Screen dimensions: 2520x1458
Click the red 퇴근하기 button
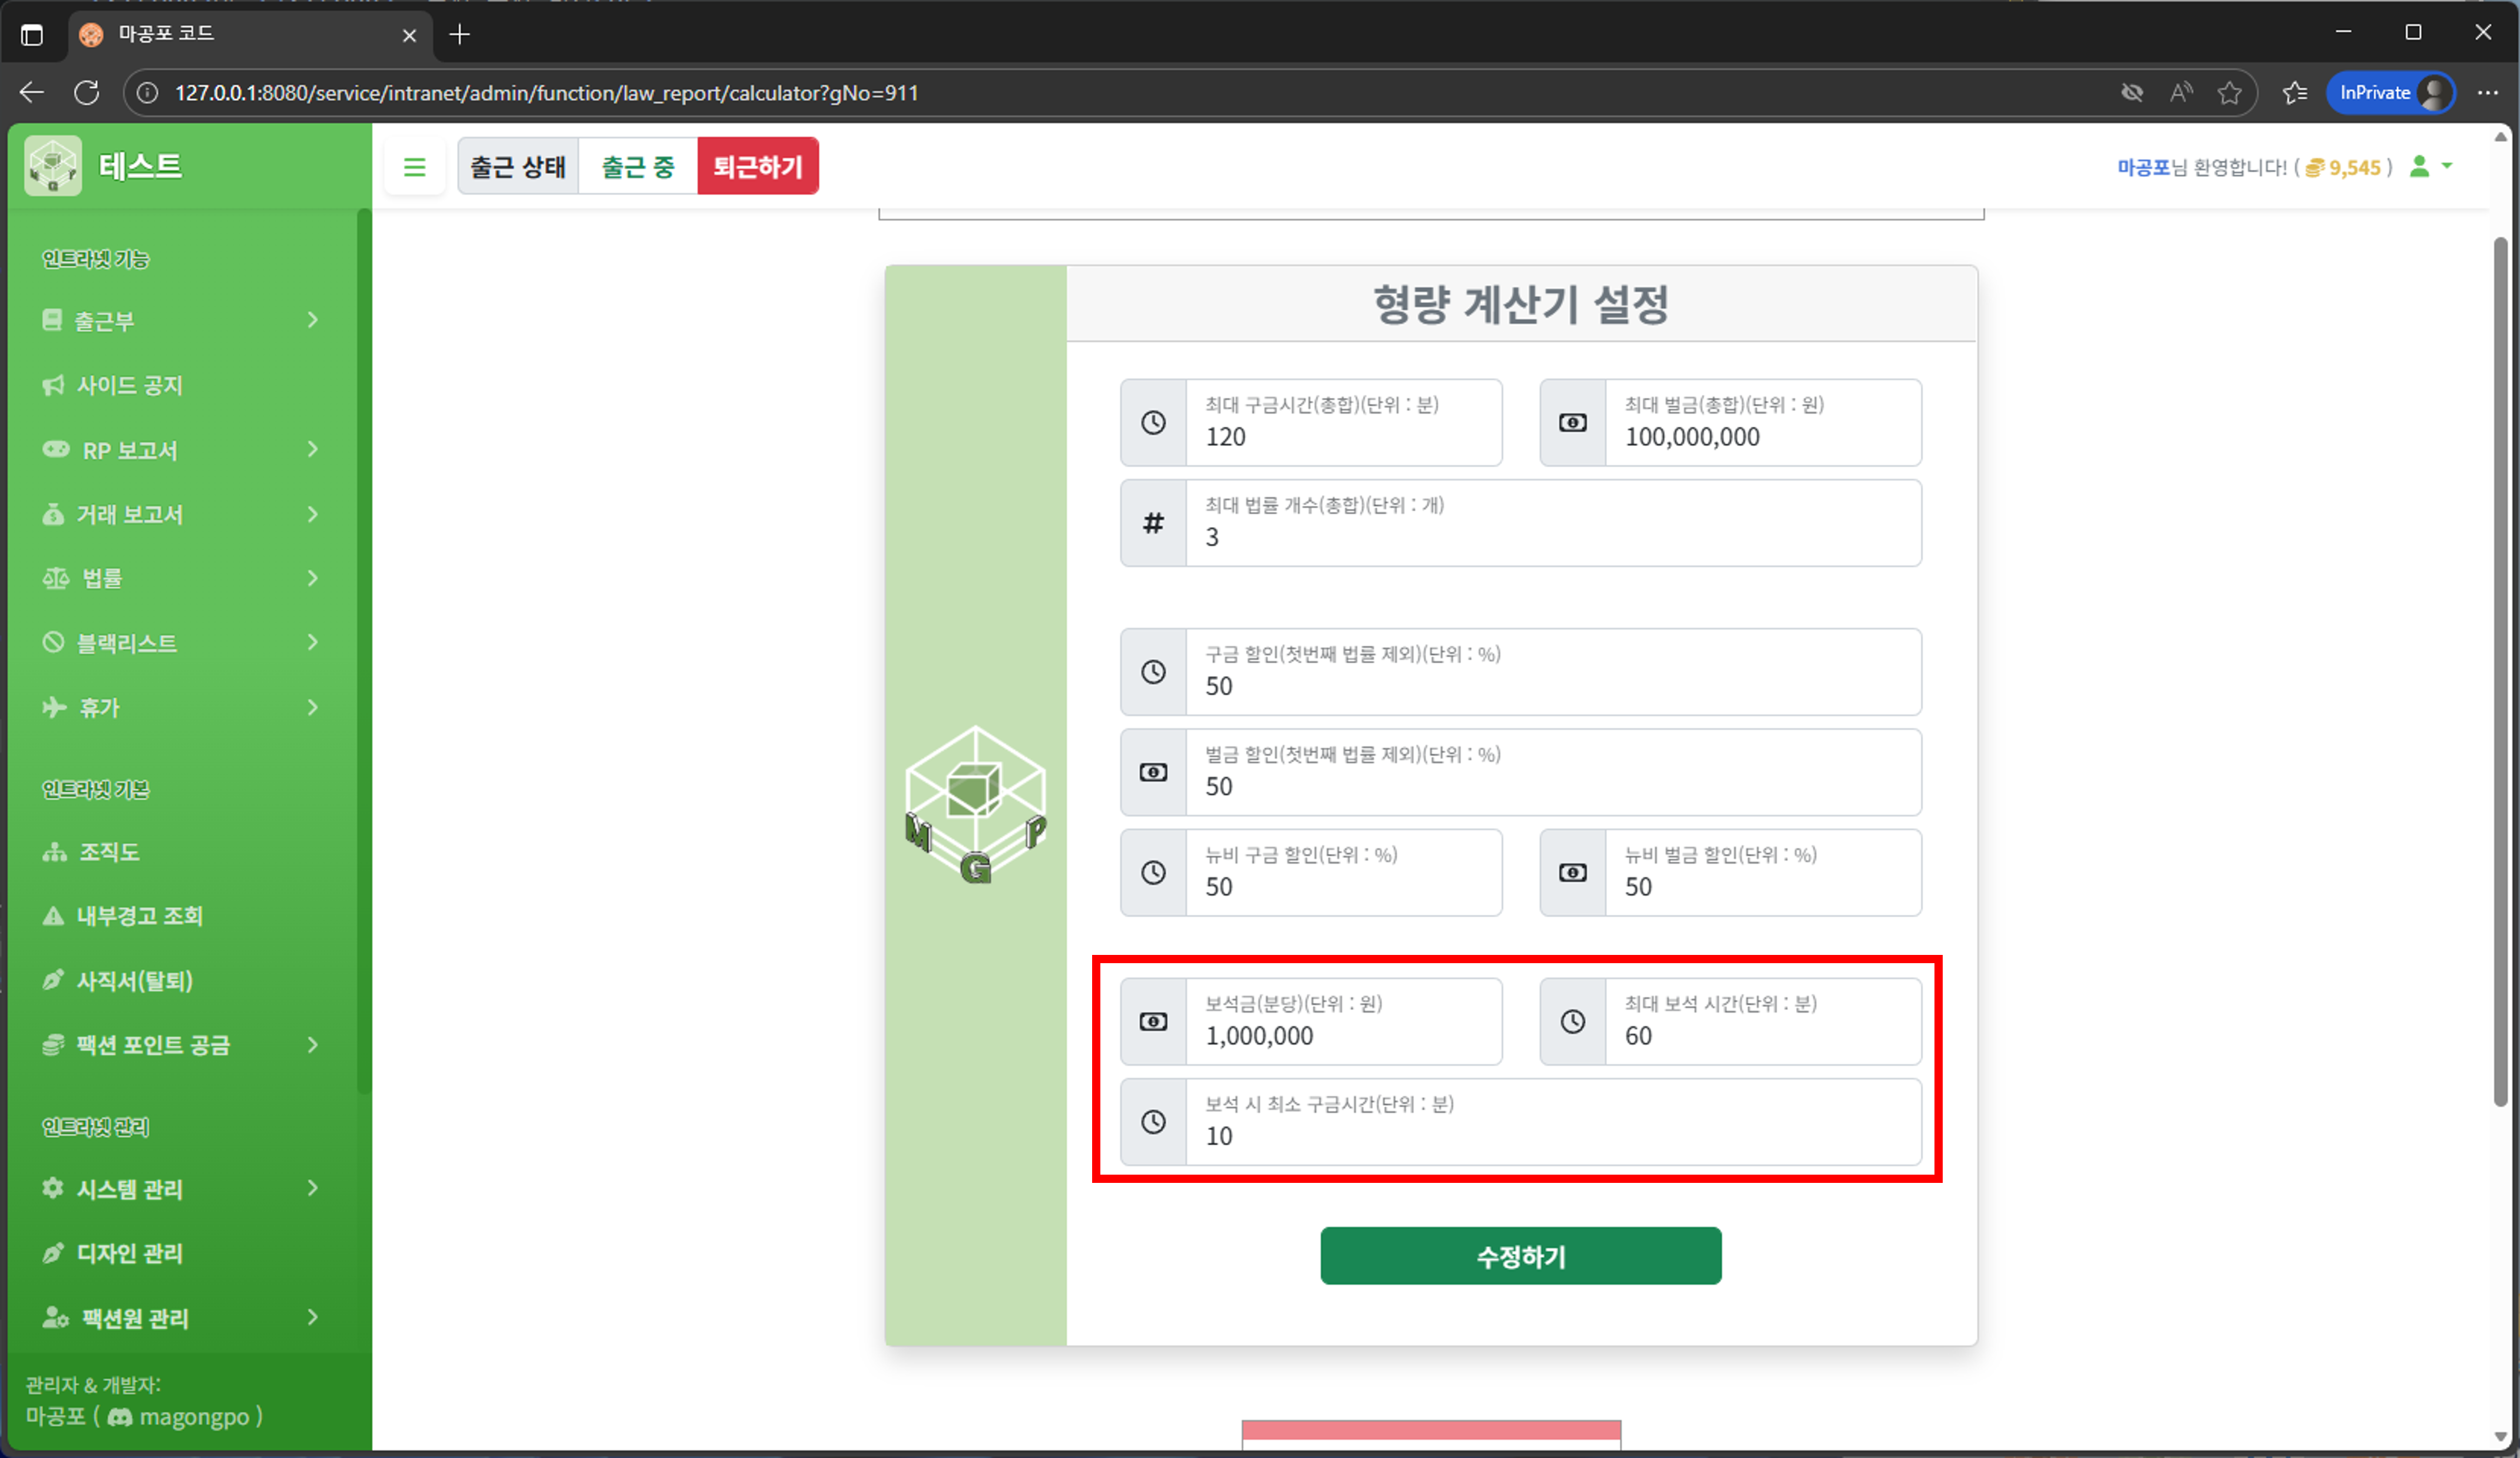click(758, 166)
